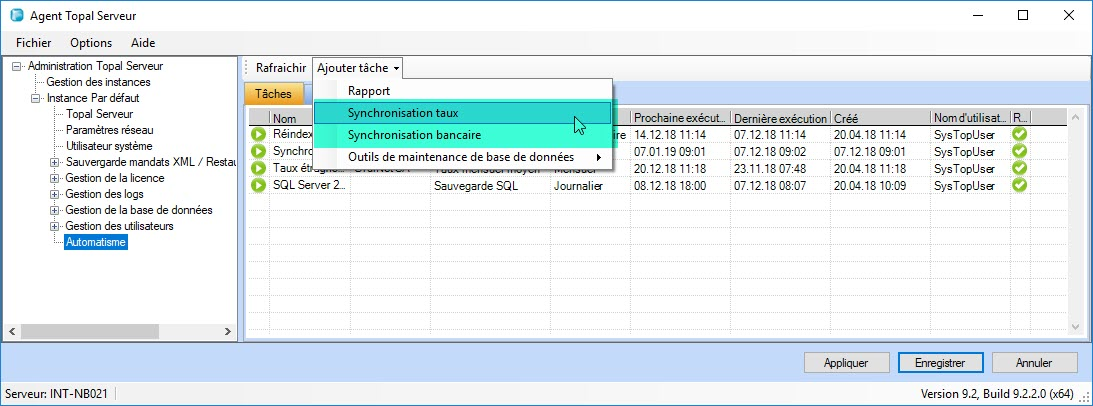This screenshot has width=1093, height=406.
Task: Click the Topal app icon in the title bar
Action: click(15, 15)
